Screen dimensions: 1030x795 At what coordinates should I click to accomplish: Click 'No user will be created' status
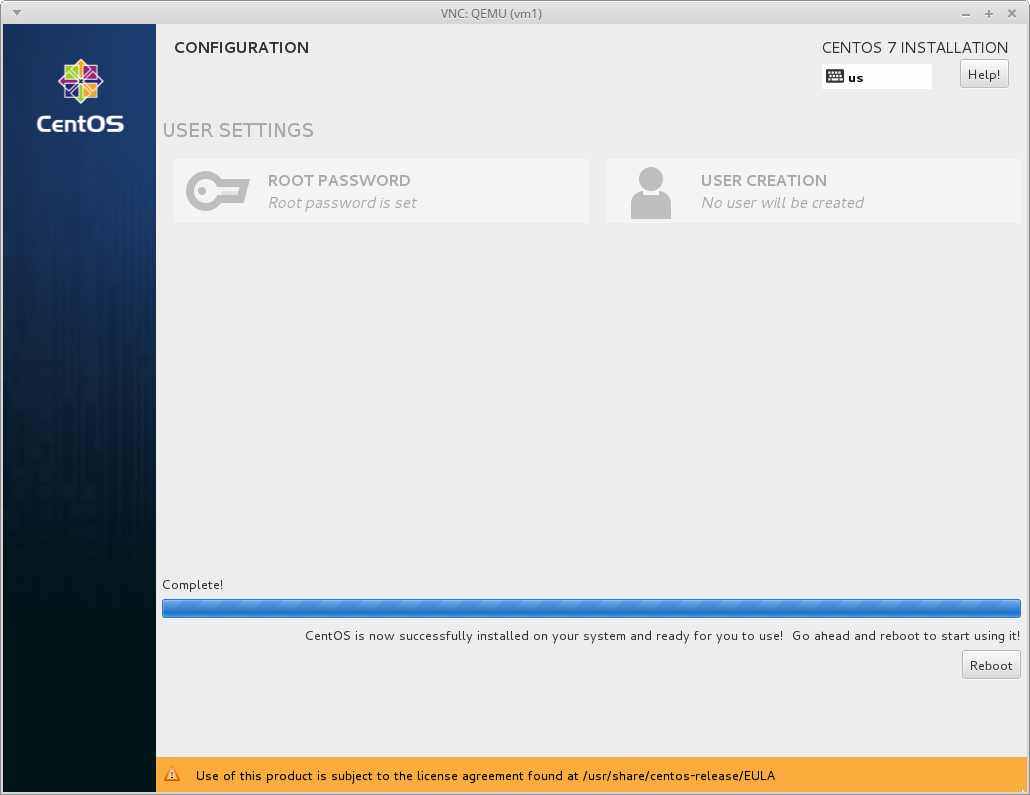click(782, 203)
